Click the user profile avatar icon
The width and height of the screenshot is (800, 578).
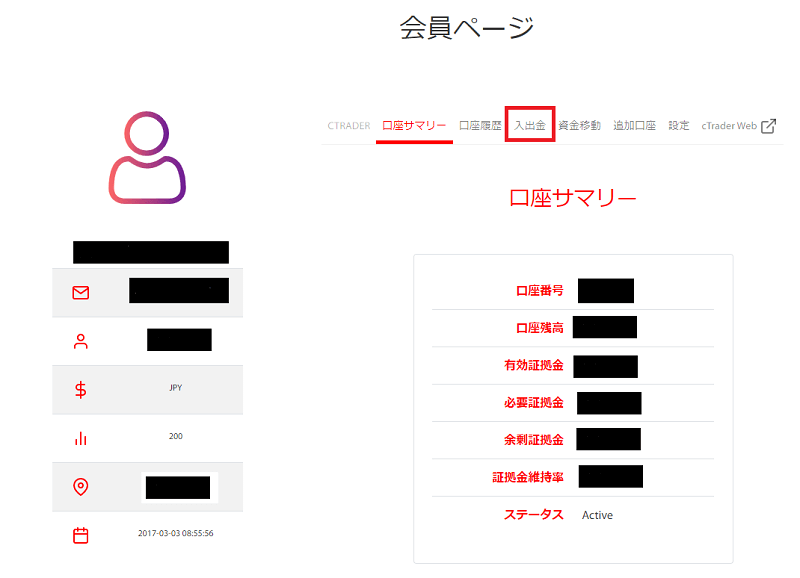[147, 157]
